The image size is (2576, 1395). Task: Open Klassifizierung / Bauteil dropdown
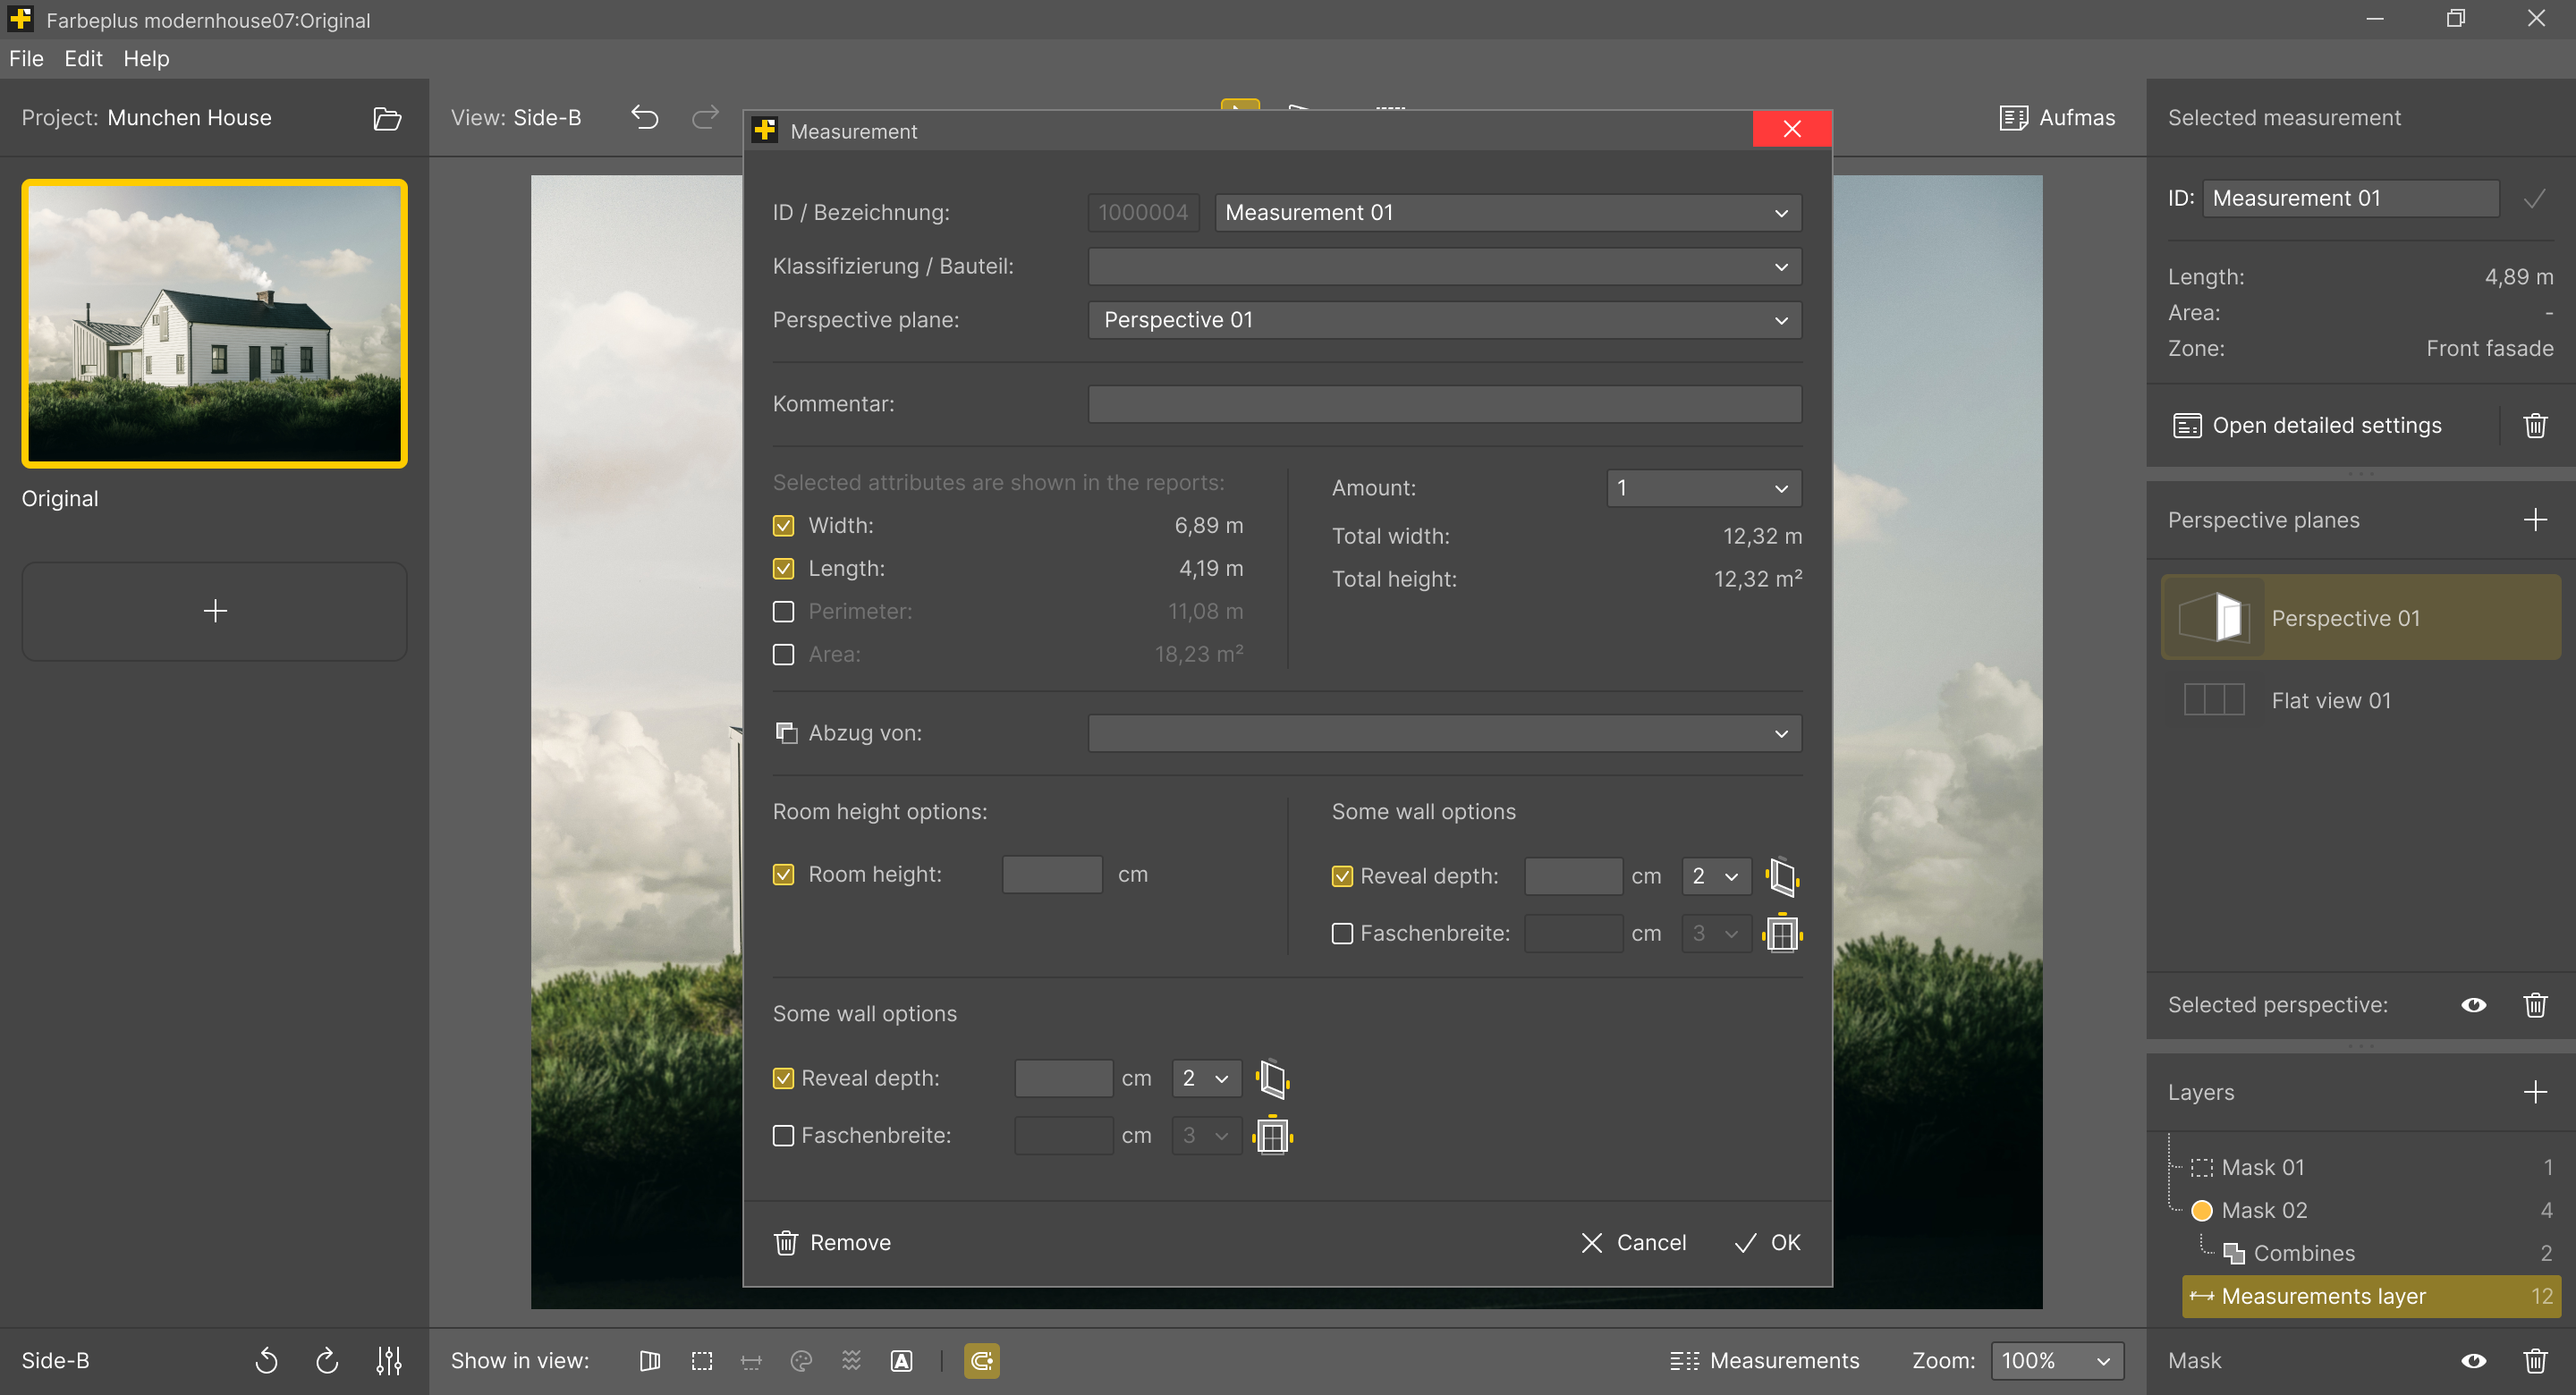(x=1444, y=267)
